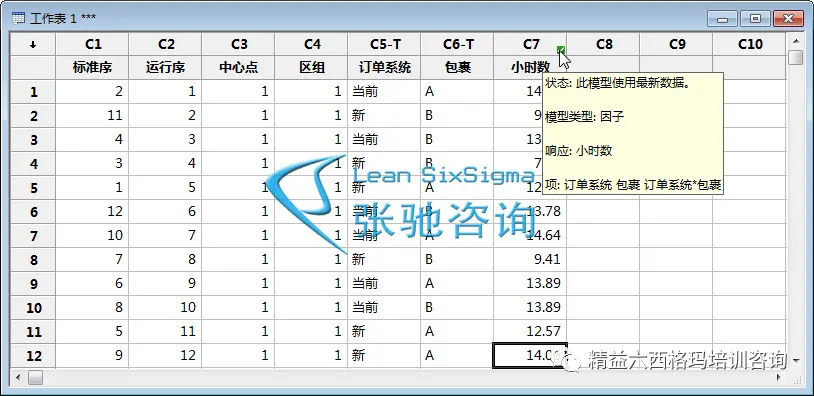The image size is (814, 396).
Task: Open the worksheet icon menu in title bar
Action: pyautogui.click(x=18, y=19)
